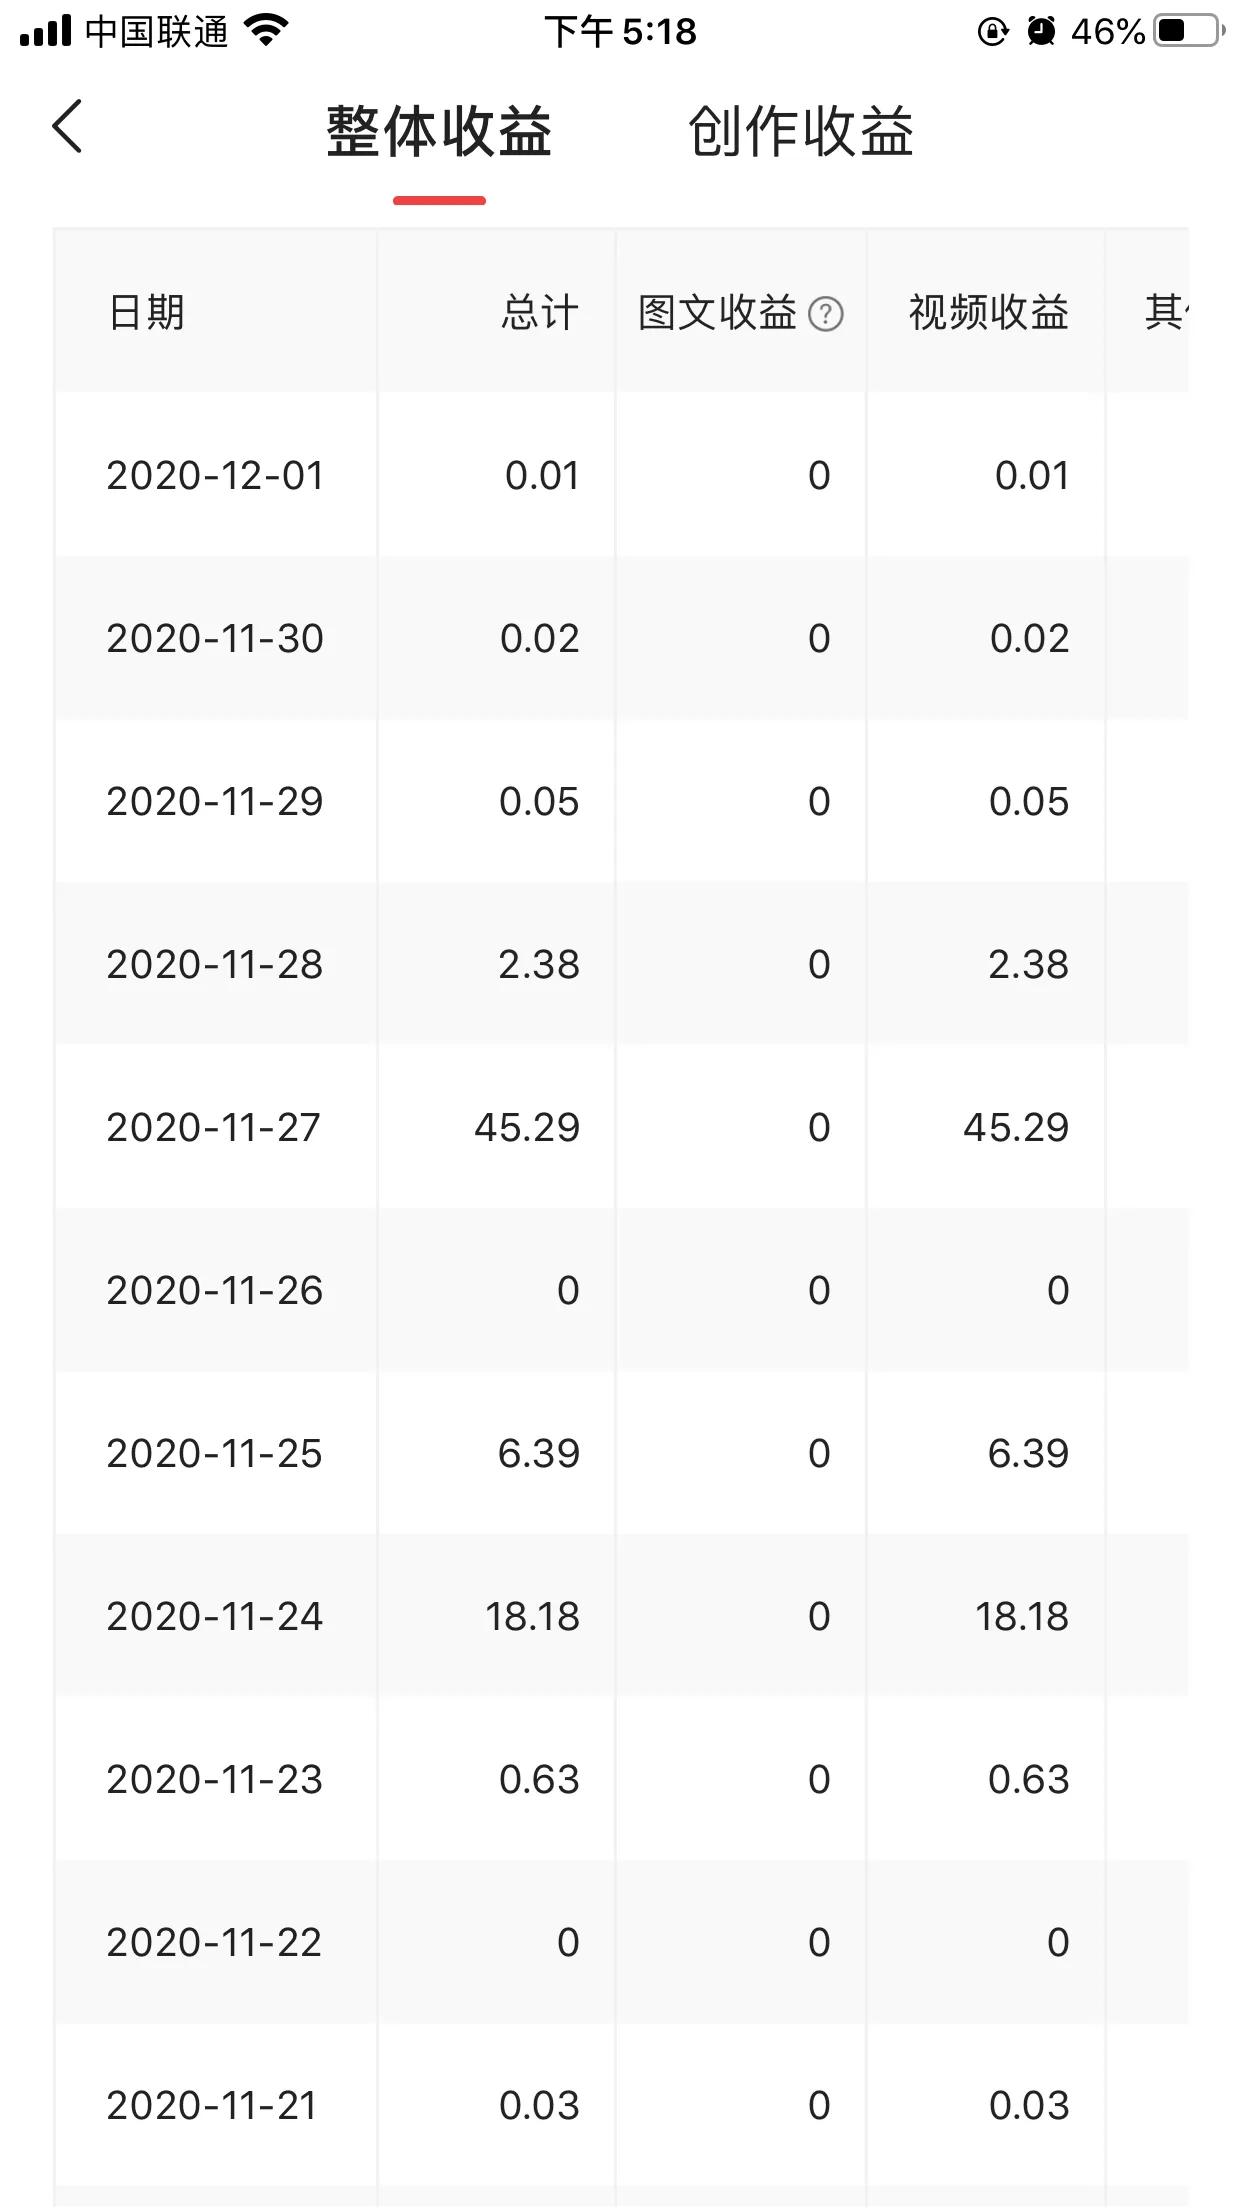Tap the 下午 5:18 clock in status bar
Viewport: 1242px width, 2208px height.
pos(620,32)
